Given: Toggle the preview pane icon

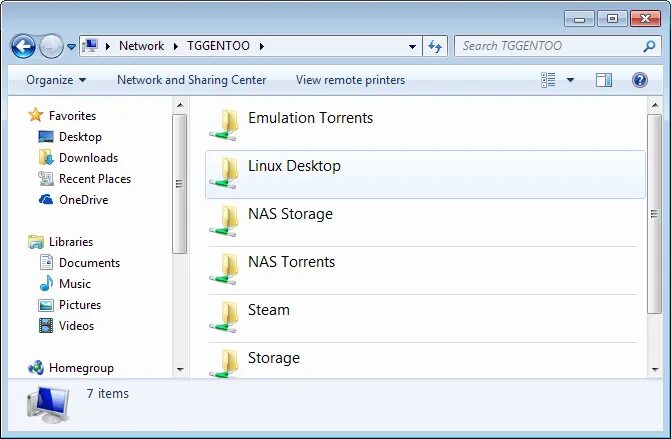Looking at the screenshot, I should (604, 80).
